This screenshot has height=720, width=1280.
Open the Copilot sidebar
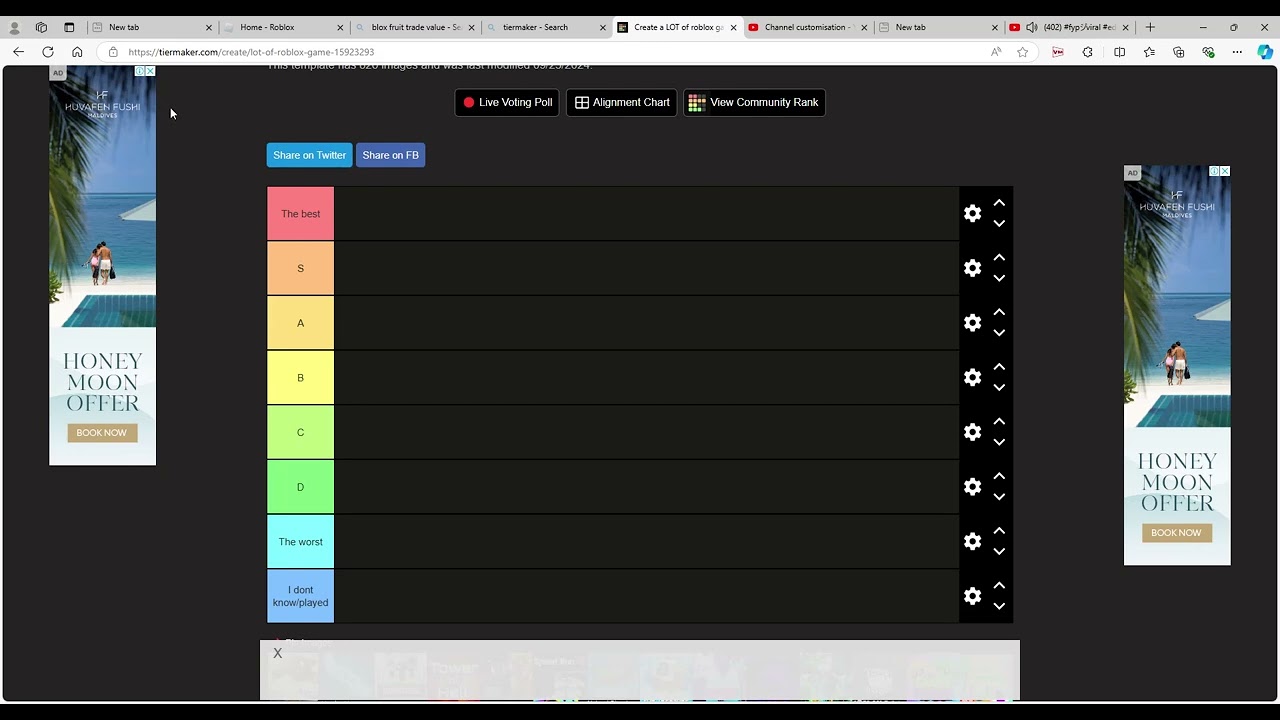coord(1265,52)
